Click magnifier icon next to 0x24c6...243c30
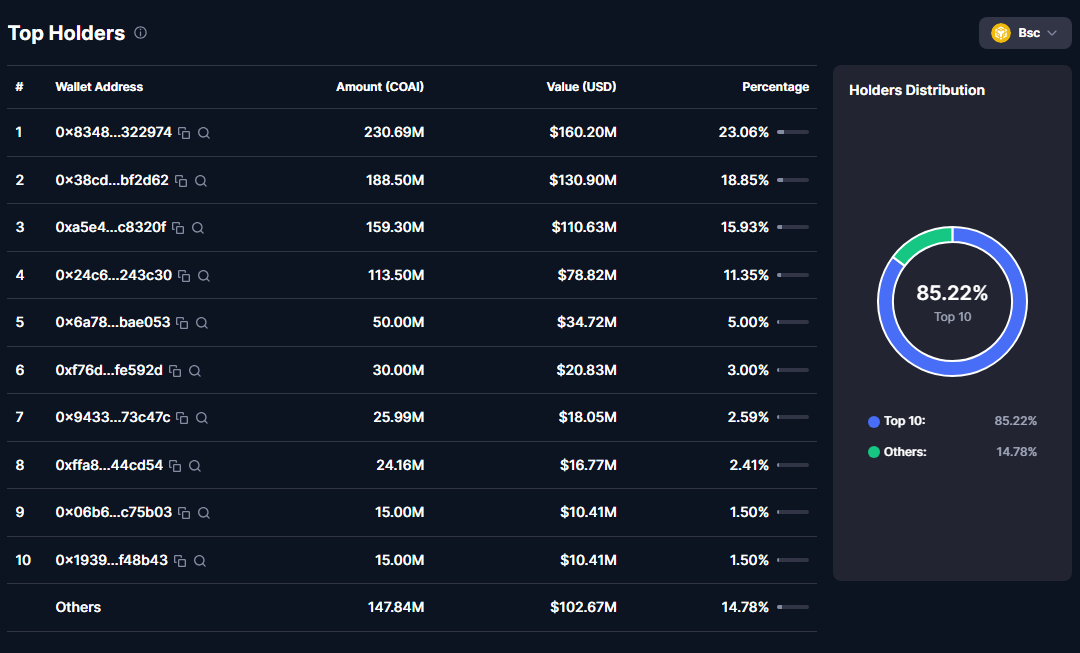The image size is (1080, 653). click(204, 276)
